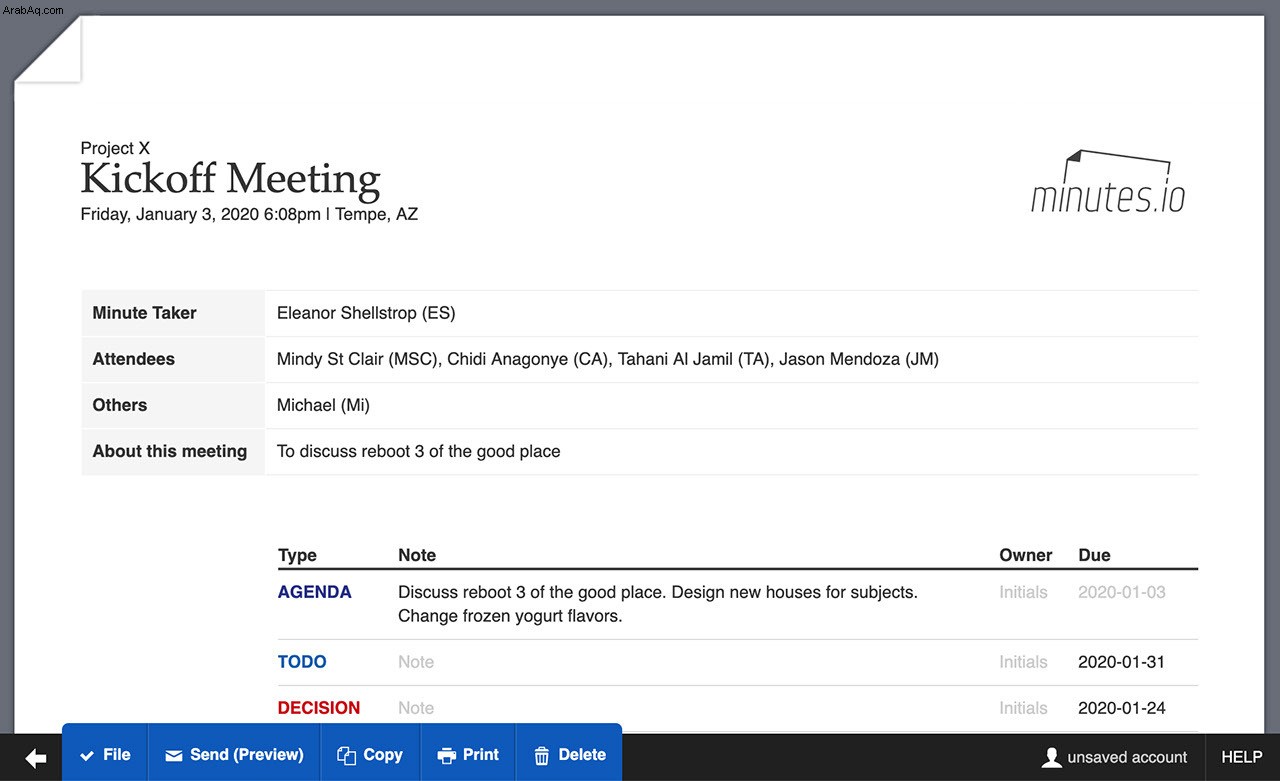Click the folded page corner
The height and width of the screenshot is (781, 1280).
pos(47,49)
